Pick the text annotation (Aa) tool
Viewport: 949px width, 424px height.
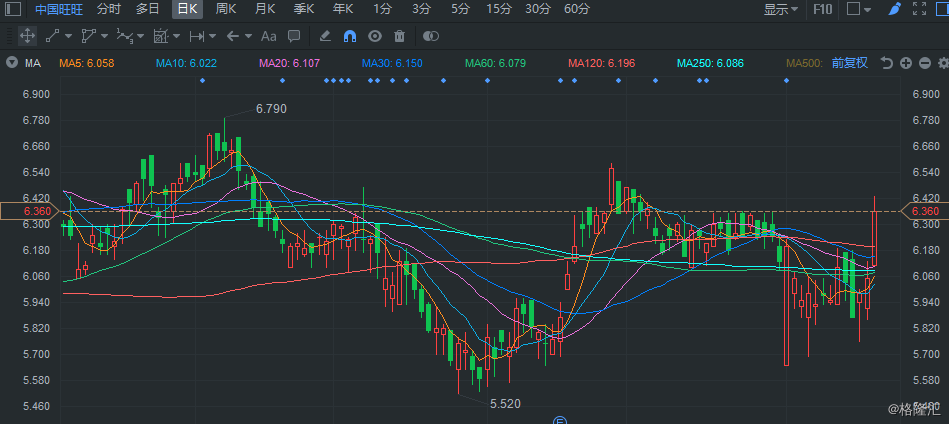pos(268,36)
